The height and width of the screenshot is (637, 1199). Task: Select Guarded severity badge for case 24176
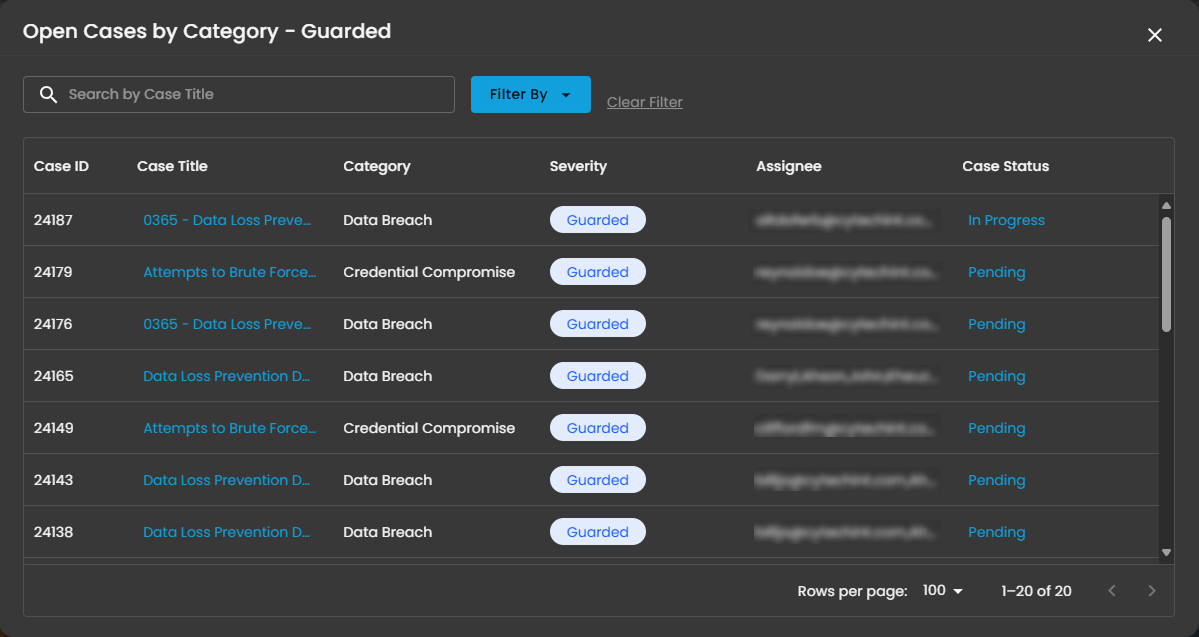(x=597, y=324)
